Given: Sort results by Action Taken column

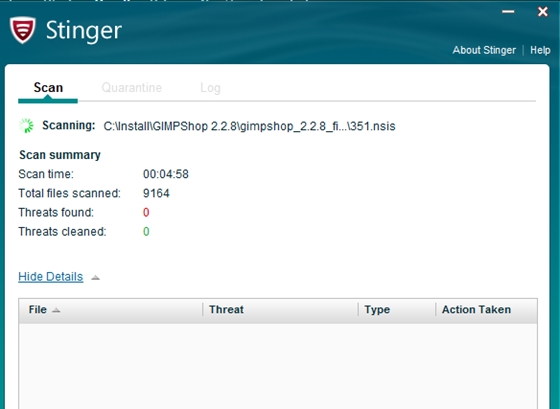Looking at the screenshot, I should coord(486,310).
